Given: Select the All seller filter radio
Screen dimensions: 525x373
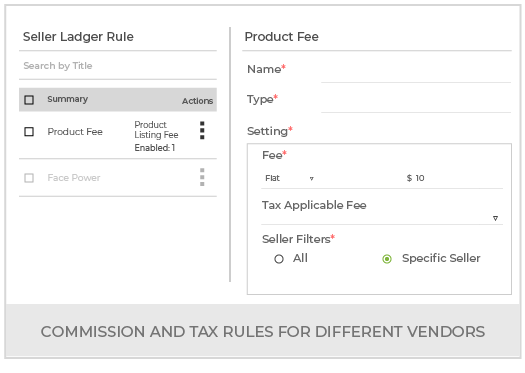Looking at the screenshot, I should (279, 259).
